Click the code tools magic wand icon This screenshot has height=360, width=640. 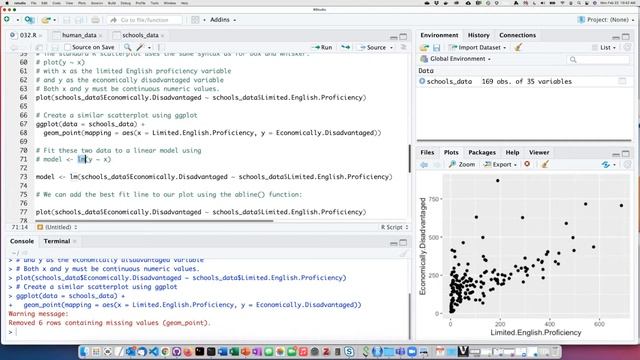pyautogui.click(x=140, y=47)
